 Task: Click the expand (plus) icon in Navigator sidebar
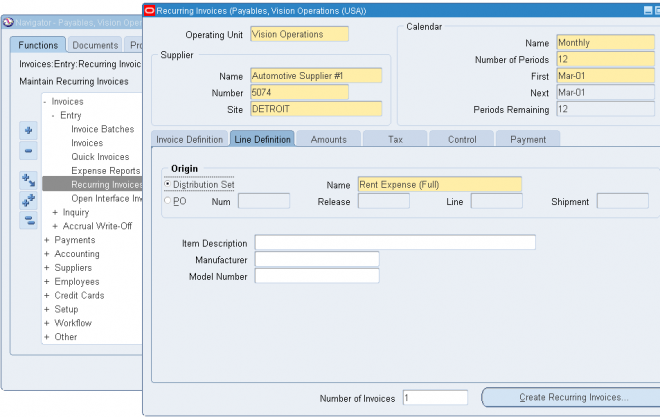(28, 130)
